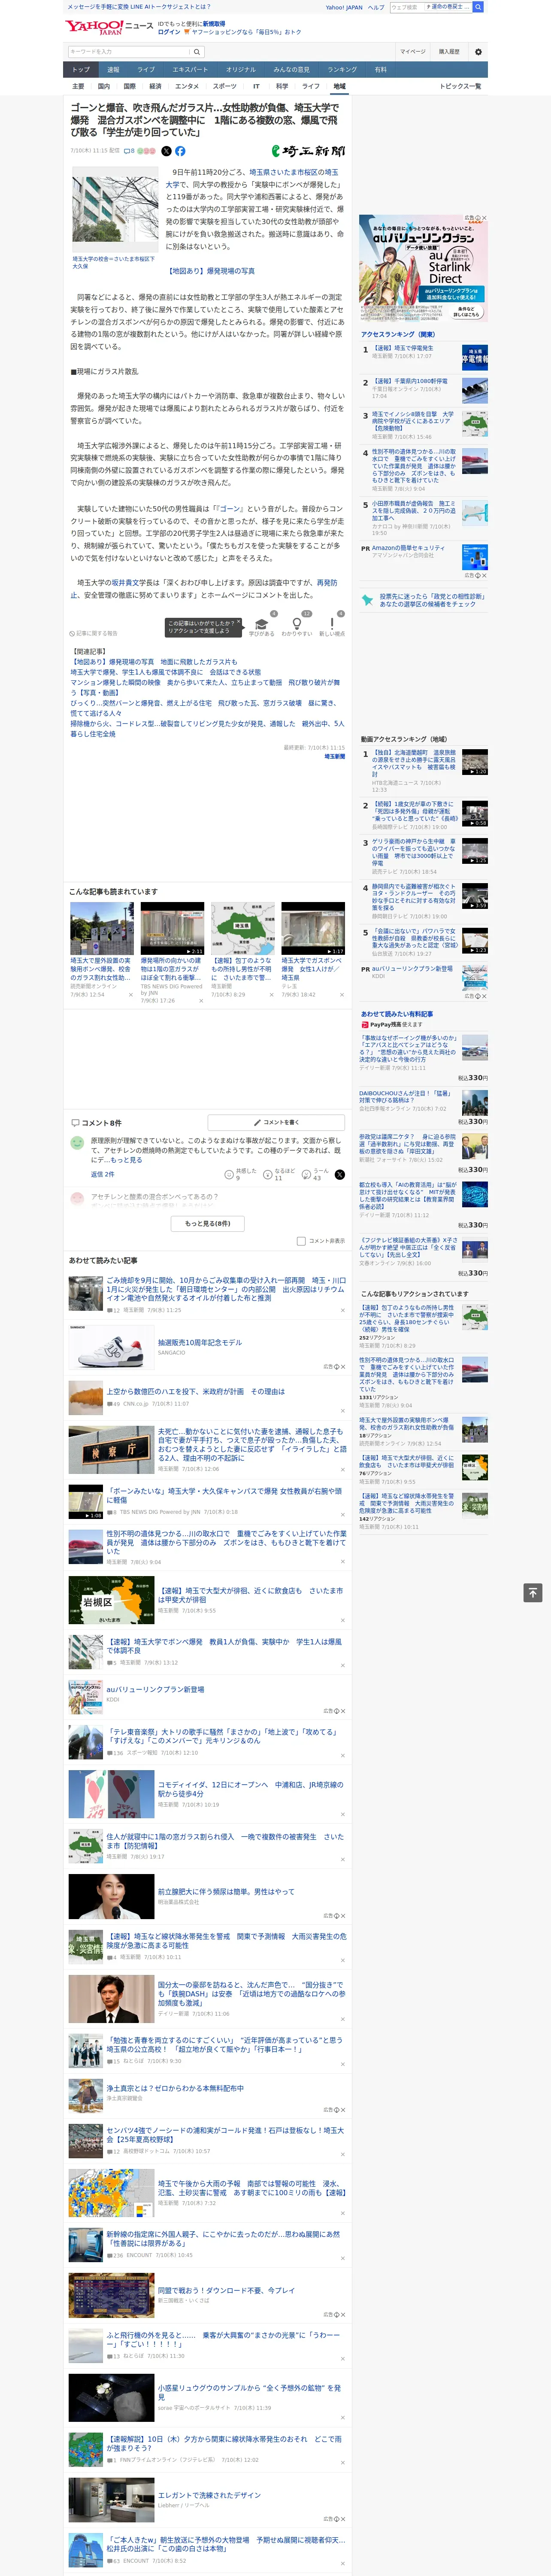Click the 埼玉新聞 publisher logo

pyautogui.click(x=309, y=151)
